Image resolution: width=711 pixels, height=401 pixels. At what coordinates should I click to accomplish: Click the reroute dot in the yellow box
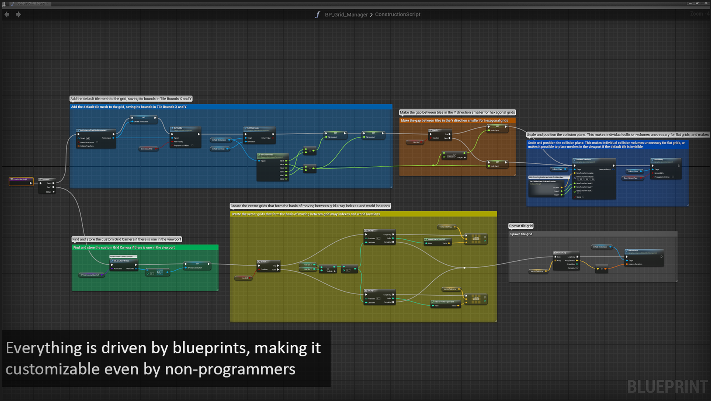tap(464, 268)
